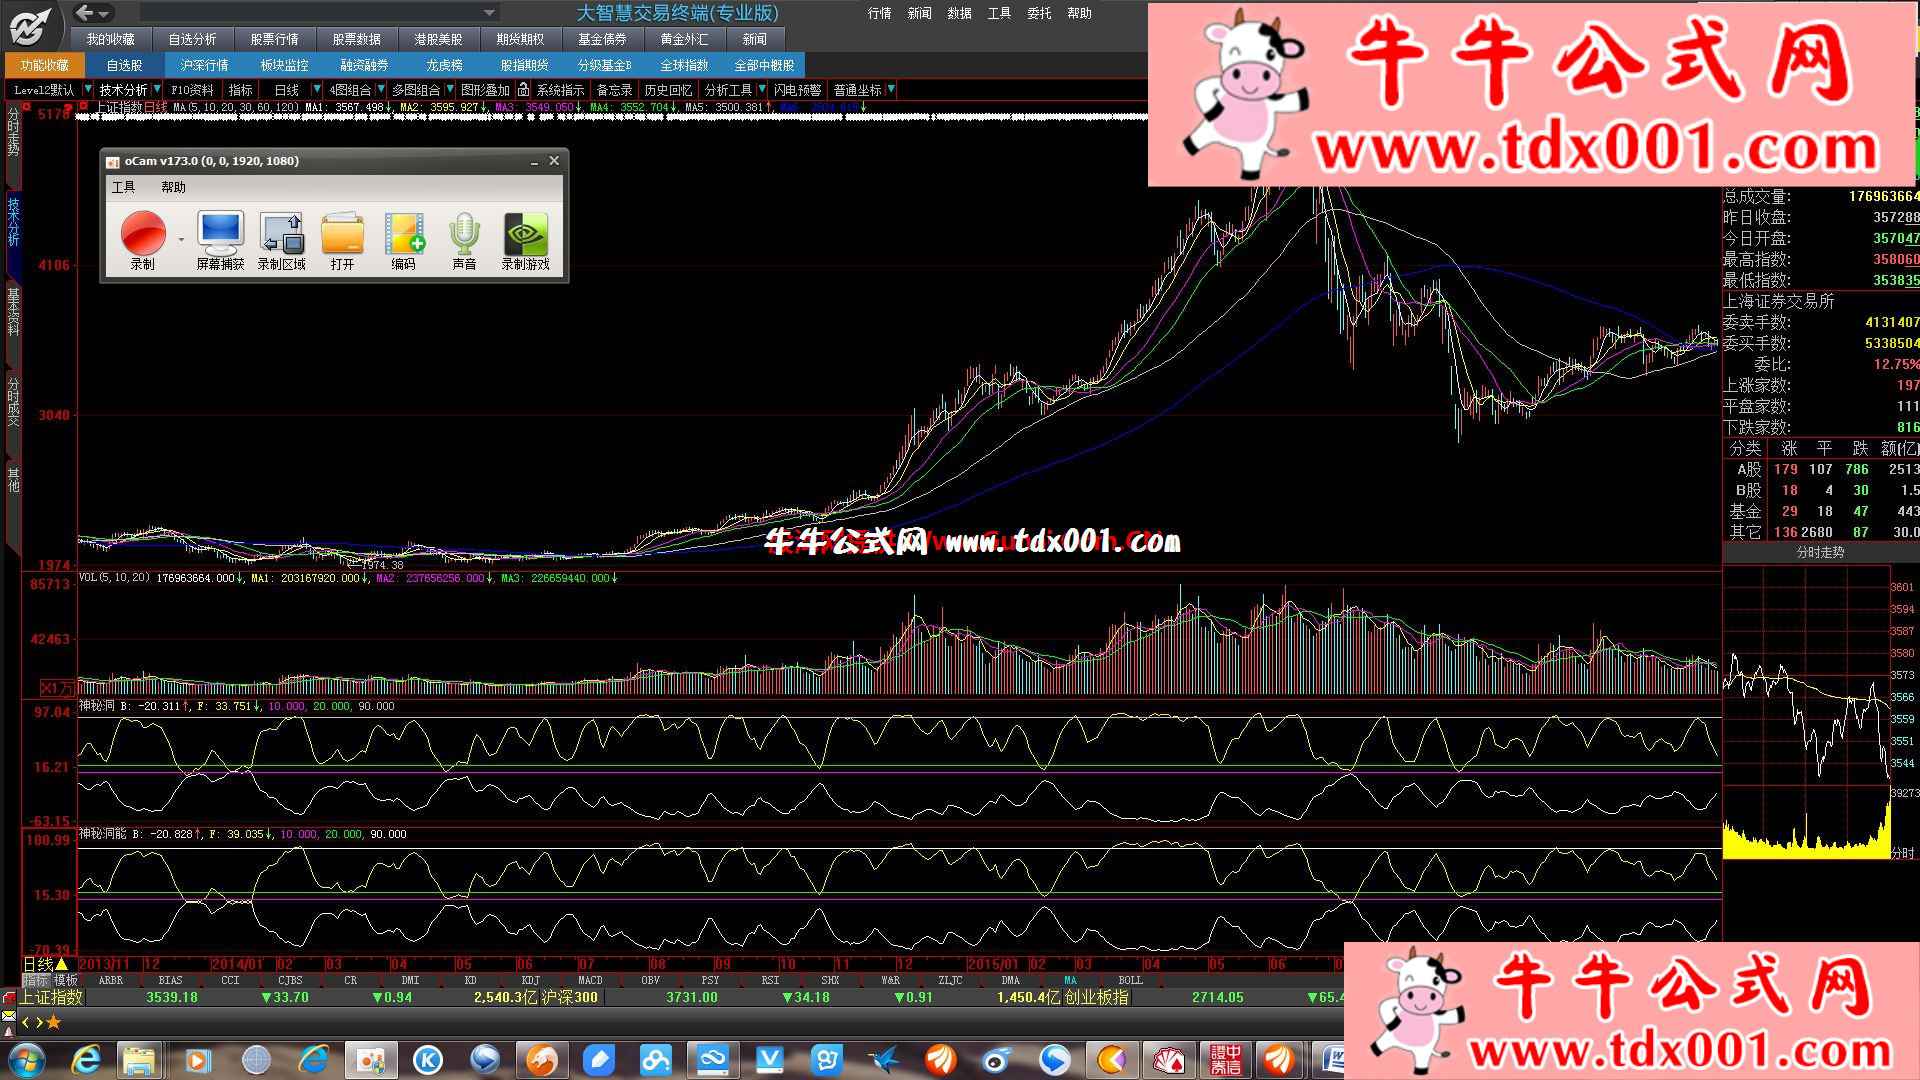This screenshot has height=1080, width=1920.
Task: Select the 技术分析 left sidebar tab
Action: (x=13, y=222)
